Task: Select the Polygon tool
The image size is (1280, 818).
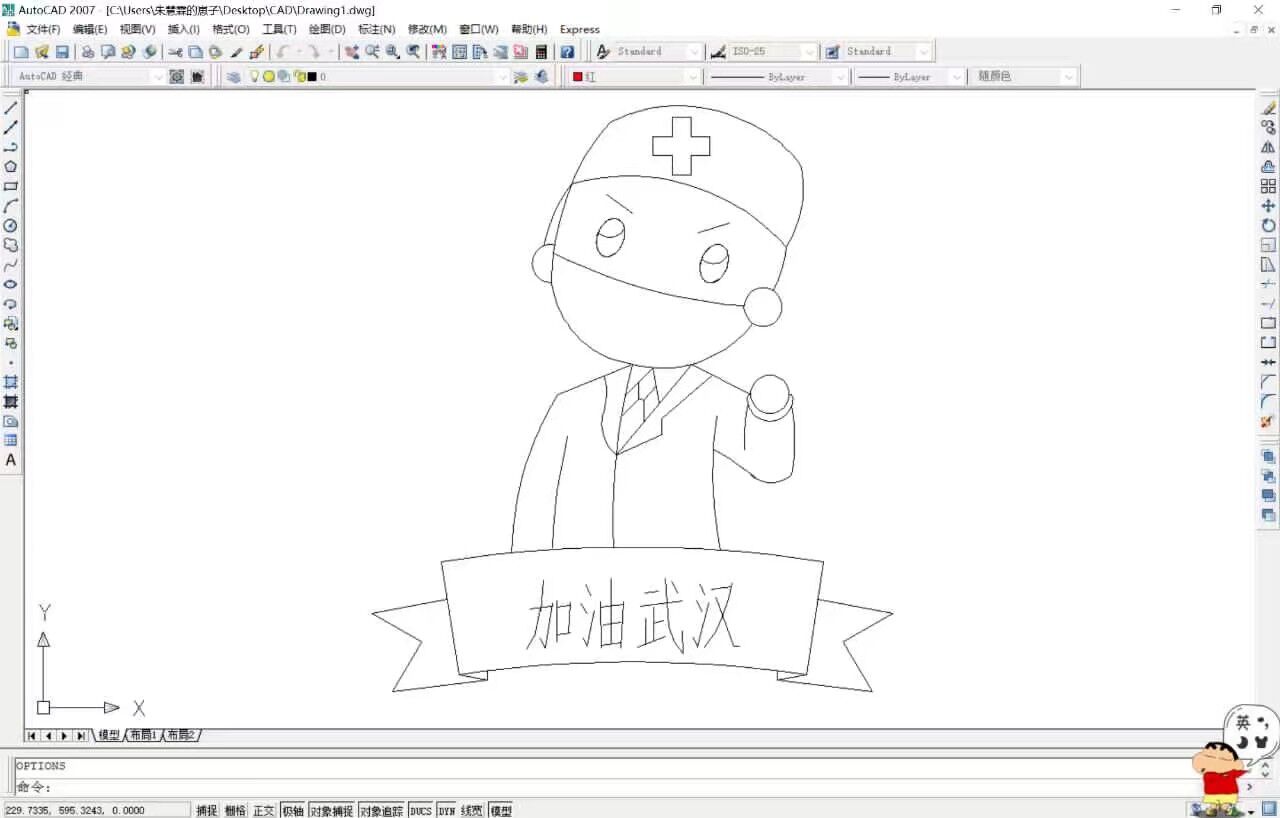Action: [x=11, y=167]
